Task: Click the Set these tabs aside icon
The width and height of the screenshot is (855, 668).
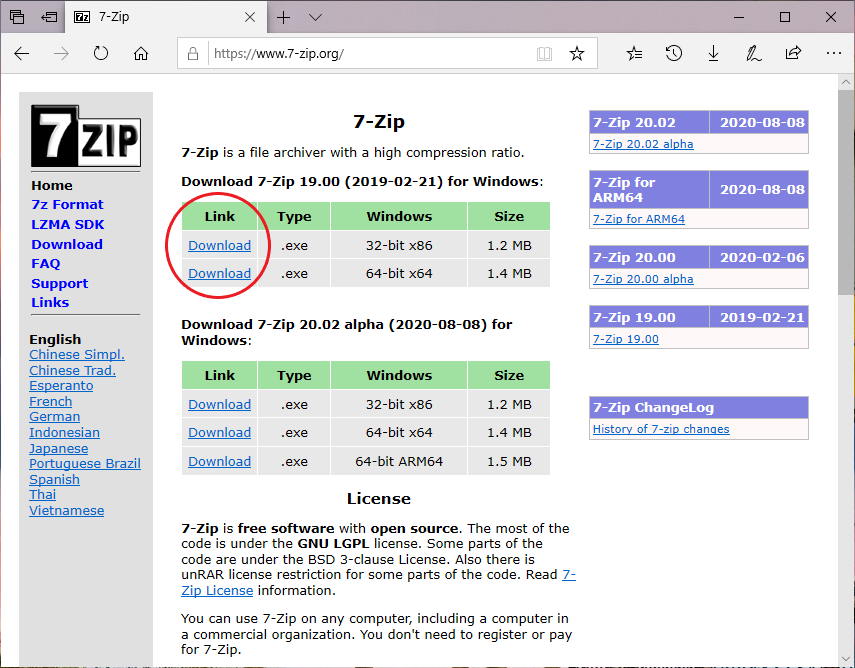Action: pos(49,17)
